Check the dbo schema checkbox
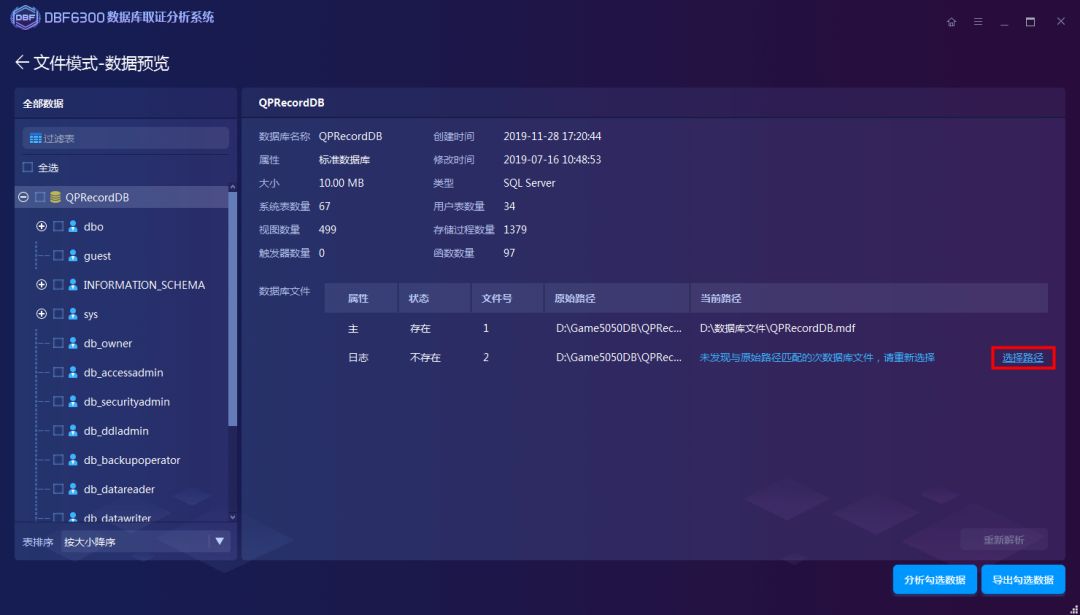 tap(58, 227)
